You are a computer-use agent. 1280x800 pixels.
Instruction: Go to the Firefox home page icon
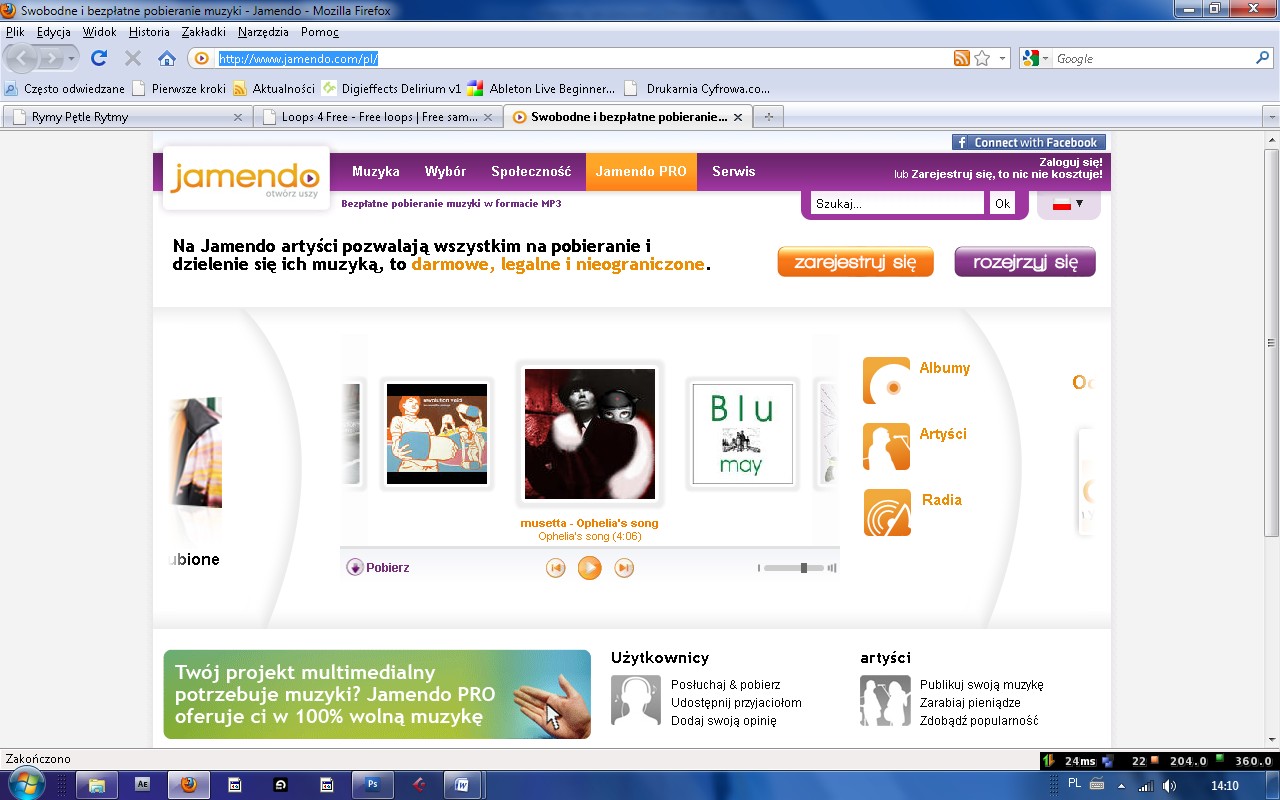pyautogui.click(x=167, y=58)
